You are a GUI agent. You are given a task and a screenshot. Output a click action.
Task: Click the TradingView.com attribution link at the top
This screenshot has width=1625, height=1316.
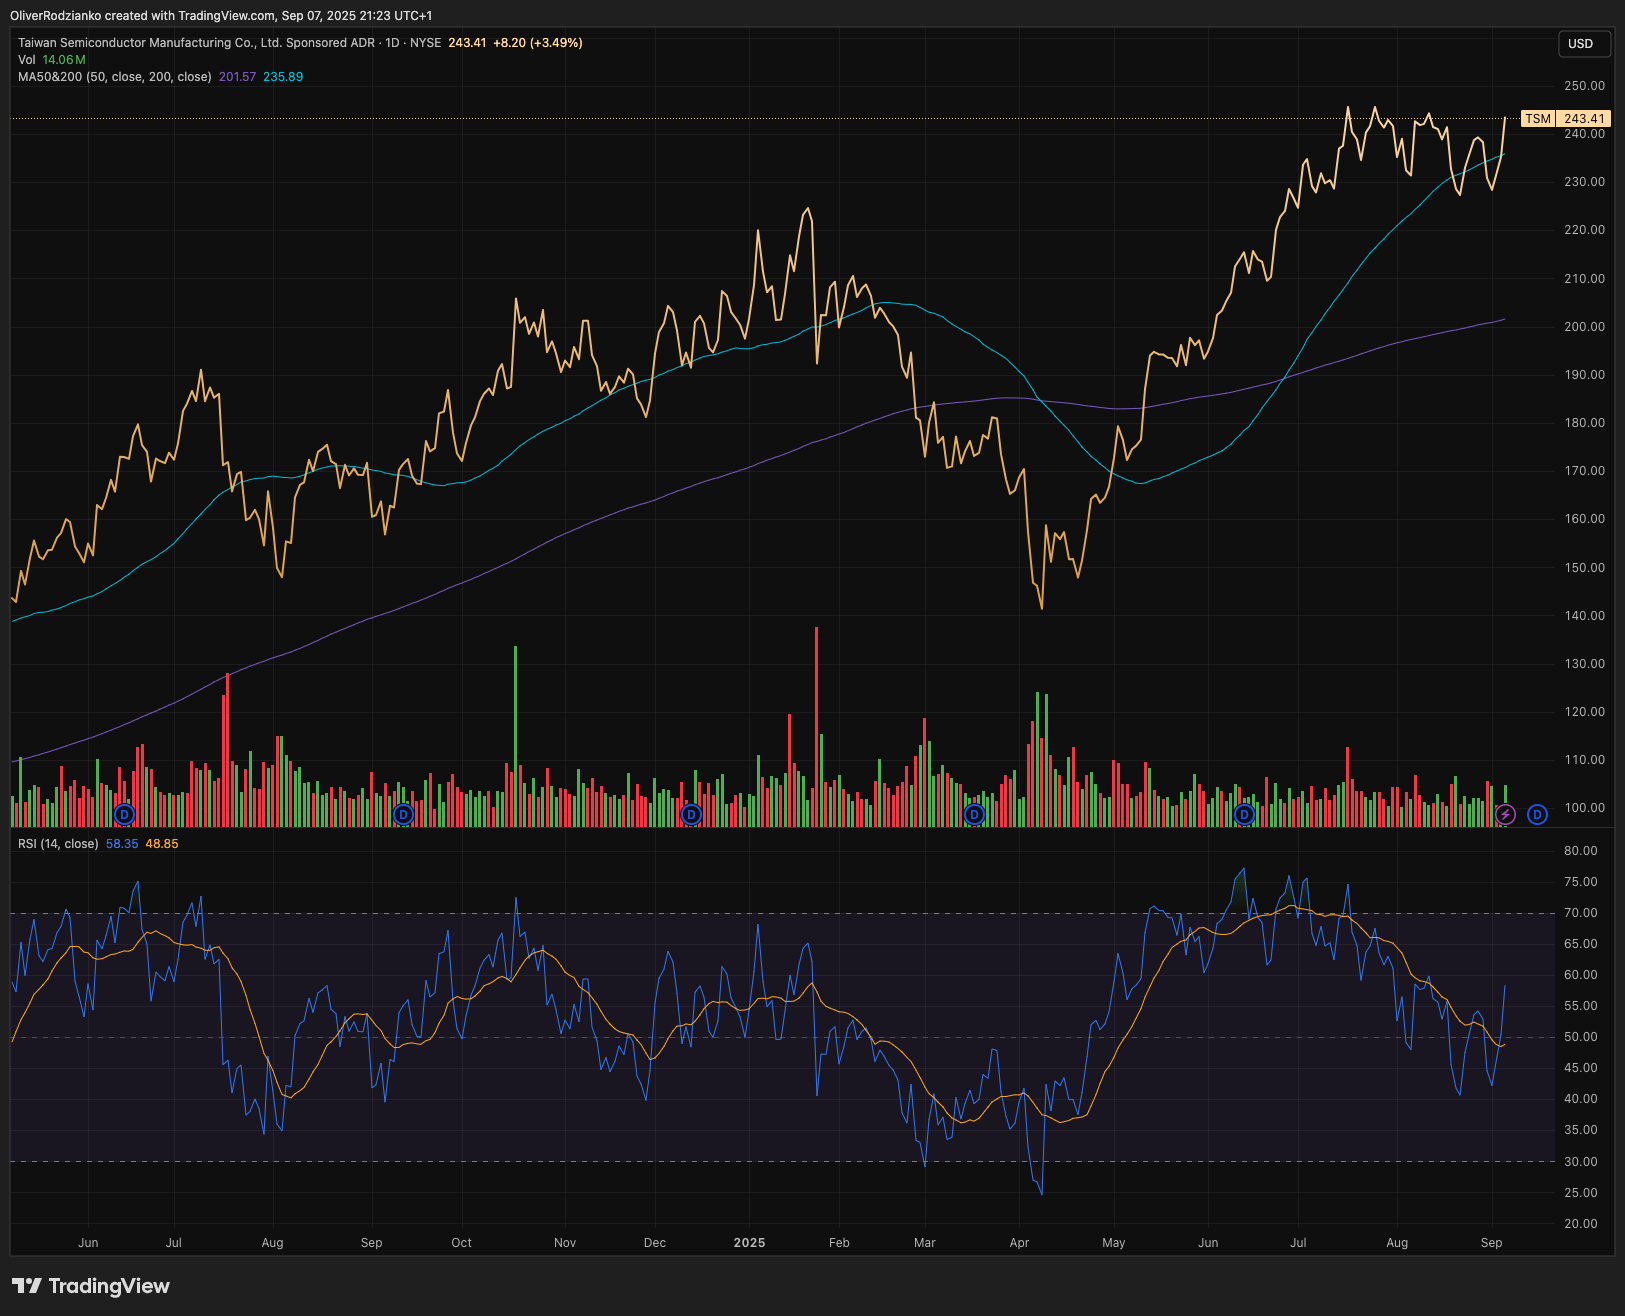[x=226, y=16]
